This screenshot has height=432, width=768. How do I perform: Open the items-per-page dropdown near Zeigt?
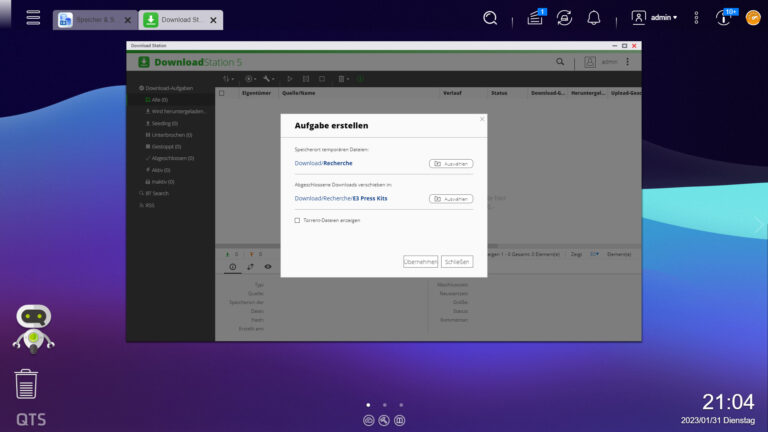[595, 254]
